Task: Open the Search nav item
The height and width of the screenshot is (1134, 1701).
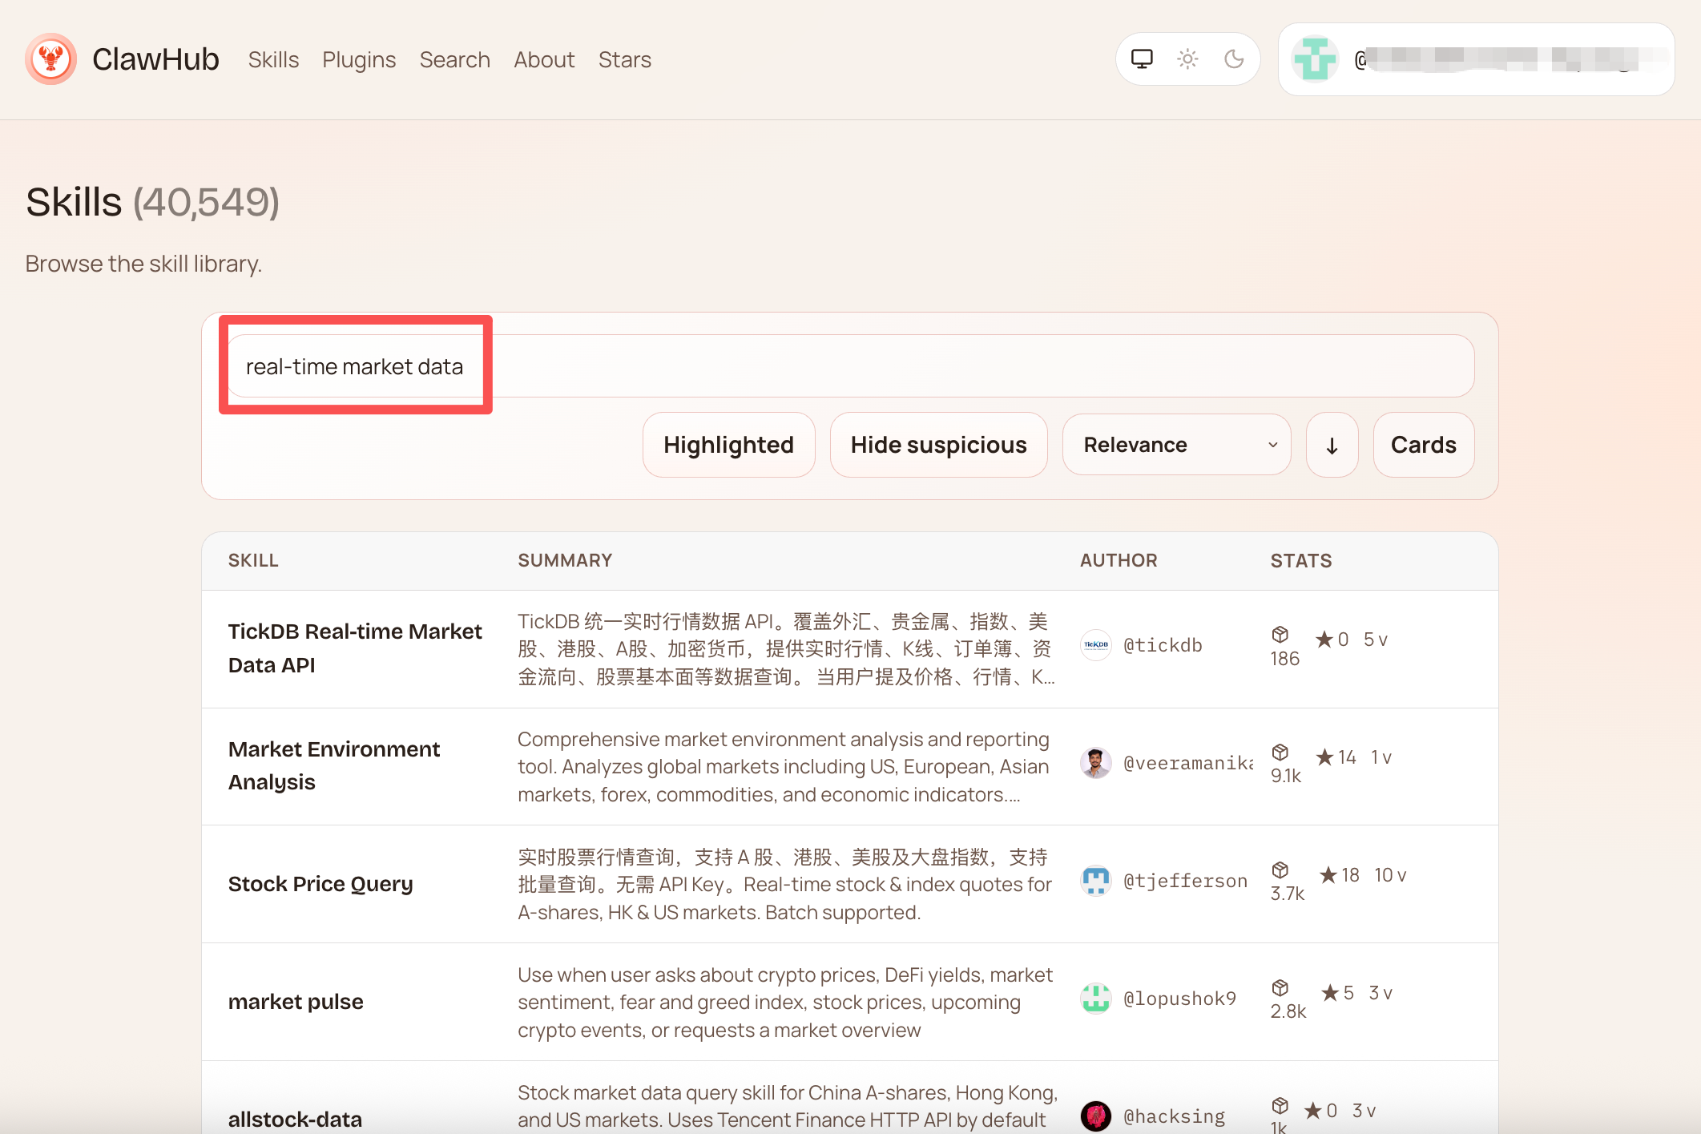Action: coord(455,60)
